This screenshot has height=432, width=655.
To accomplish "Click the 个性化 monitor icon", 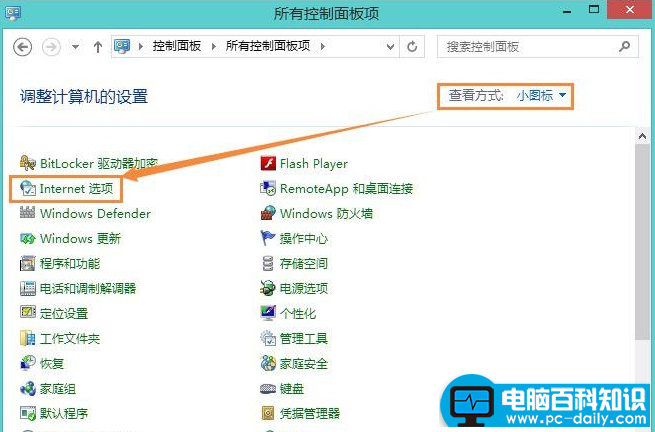I will pyautogui.click(x=268, y=313).
